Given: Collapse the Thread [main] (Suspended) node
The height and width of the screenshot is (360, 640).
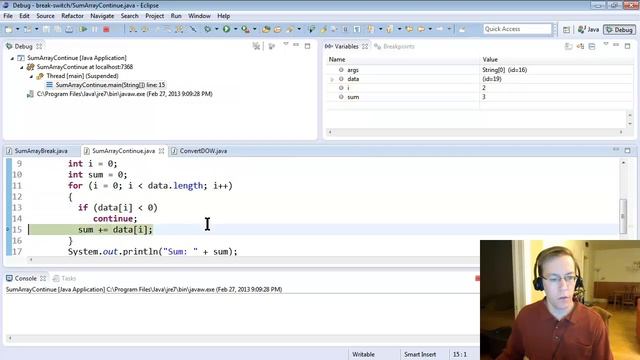Looking at the screenshot, I should (x=31, y=76).
